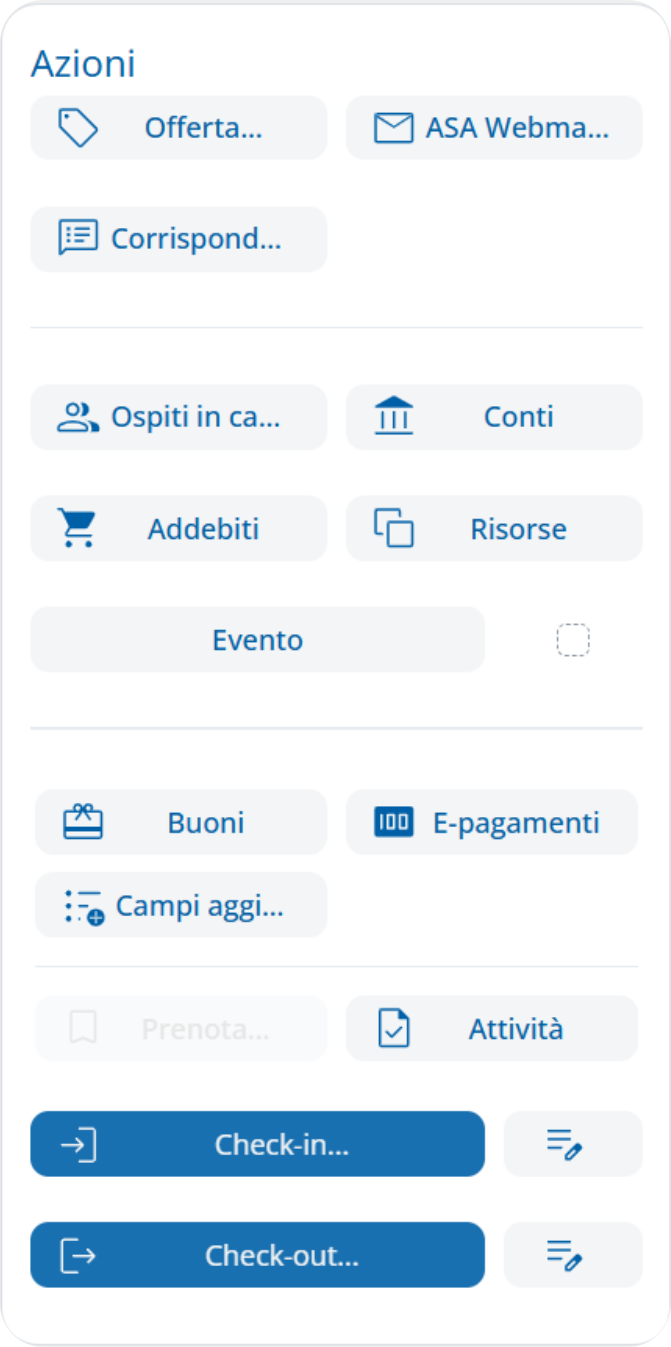Click the Attività checklist document icon

tap(394, 1028)
